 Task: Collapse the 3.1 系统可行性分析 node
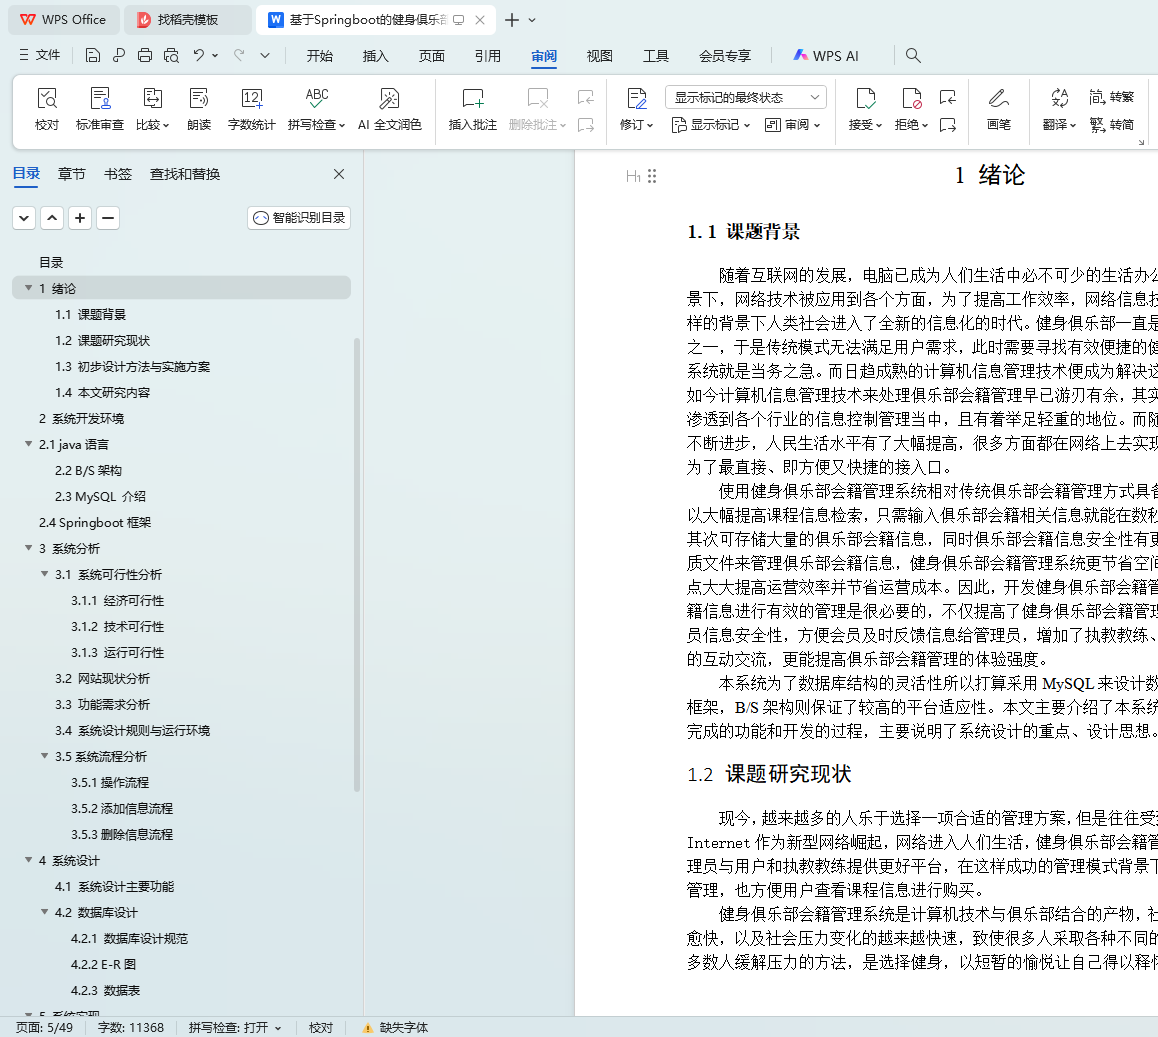coord(44,574)
